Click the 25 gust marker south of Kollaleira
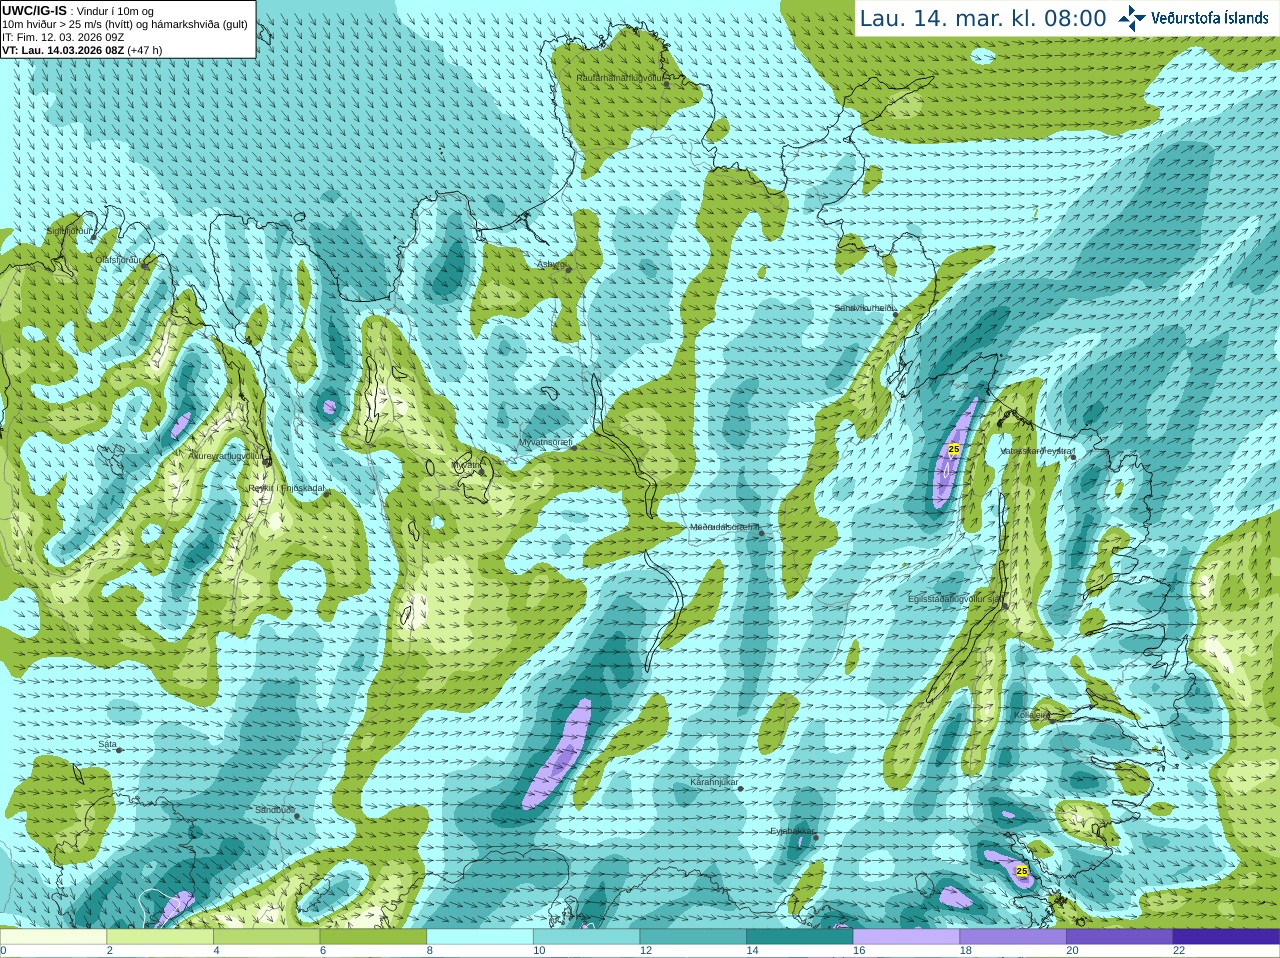 (x=1022, y=872)
